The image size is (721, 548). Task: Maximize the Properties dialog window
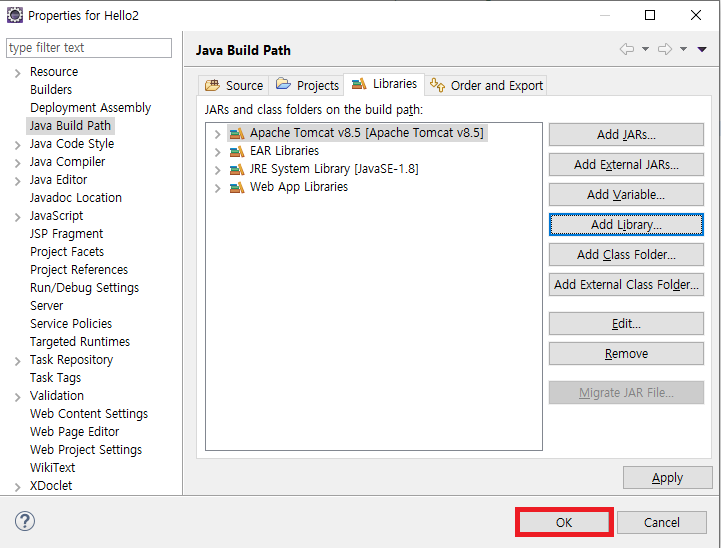point(650,15)
